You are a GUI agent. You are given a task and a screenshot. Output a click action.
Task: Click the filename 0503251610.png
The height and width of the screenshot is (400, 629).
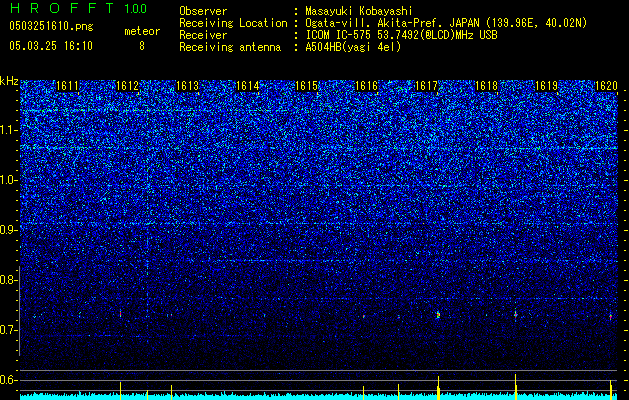pos(51,26)
